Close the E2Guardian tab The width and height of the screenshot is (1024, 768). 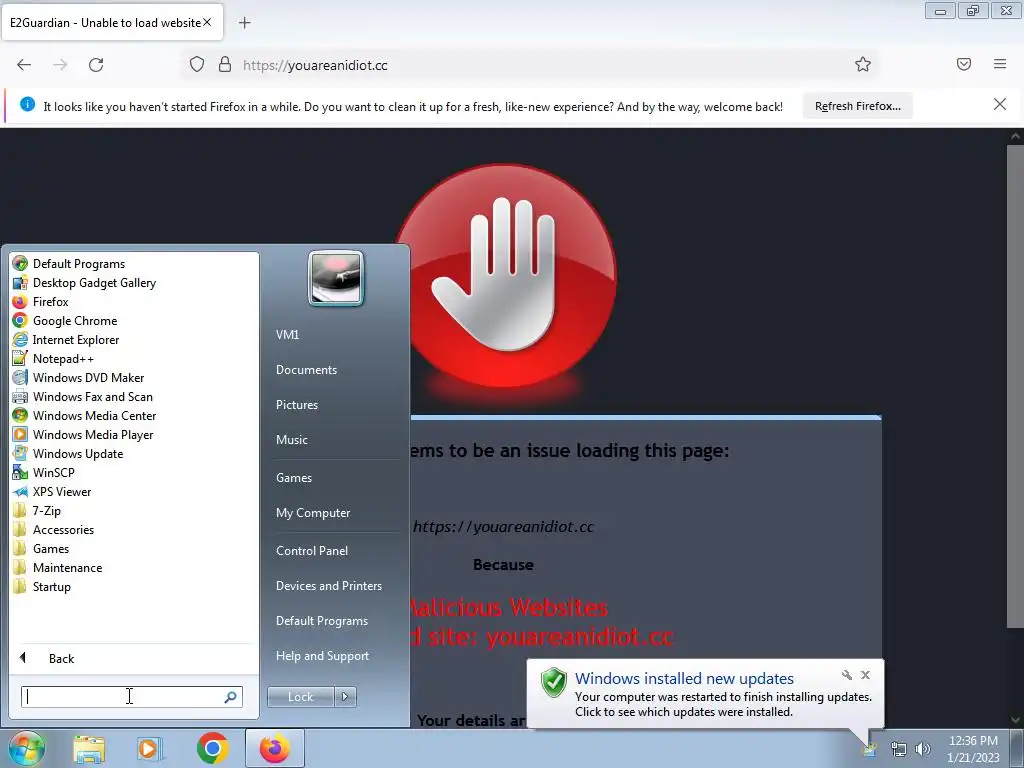[207, 22]
